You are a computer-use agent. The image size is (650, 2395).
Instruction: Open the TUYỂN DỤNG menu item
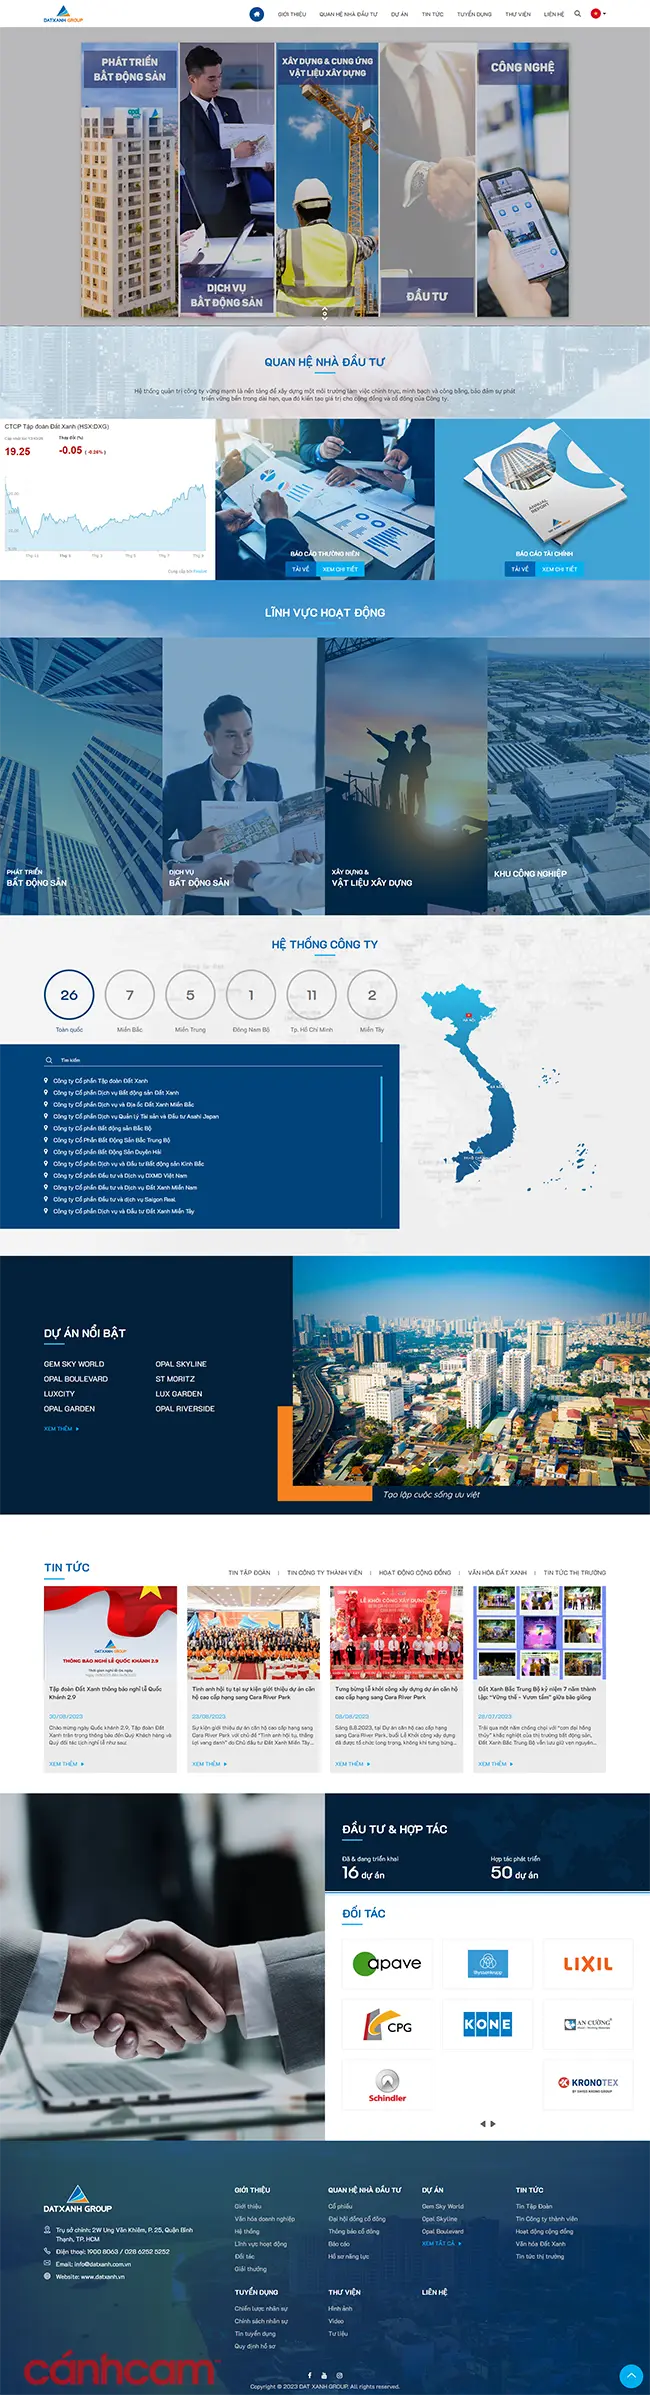(x=474, y=15)
